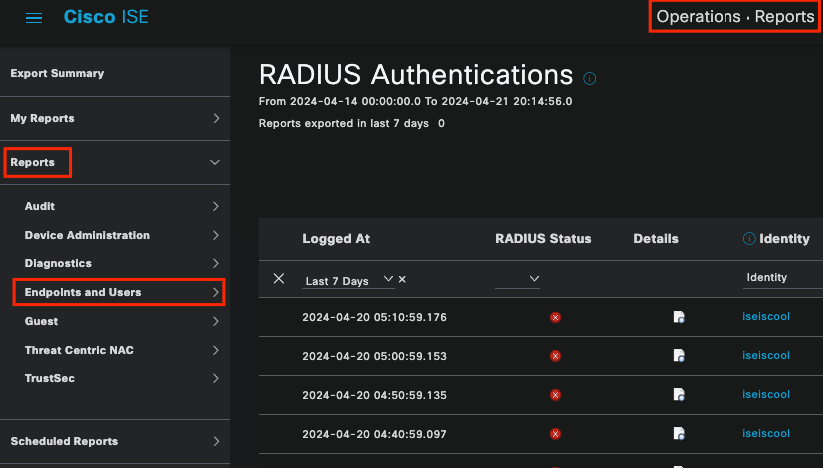Open iseiscool identity for 04:50:59.135 row

(766, 394)
